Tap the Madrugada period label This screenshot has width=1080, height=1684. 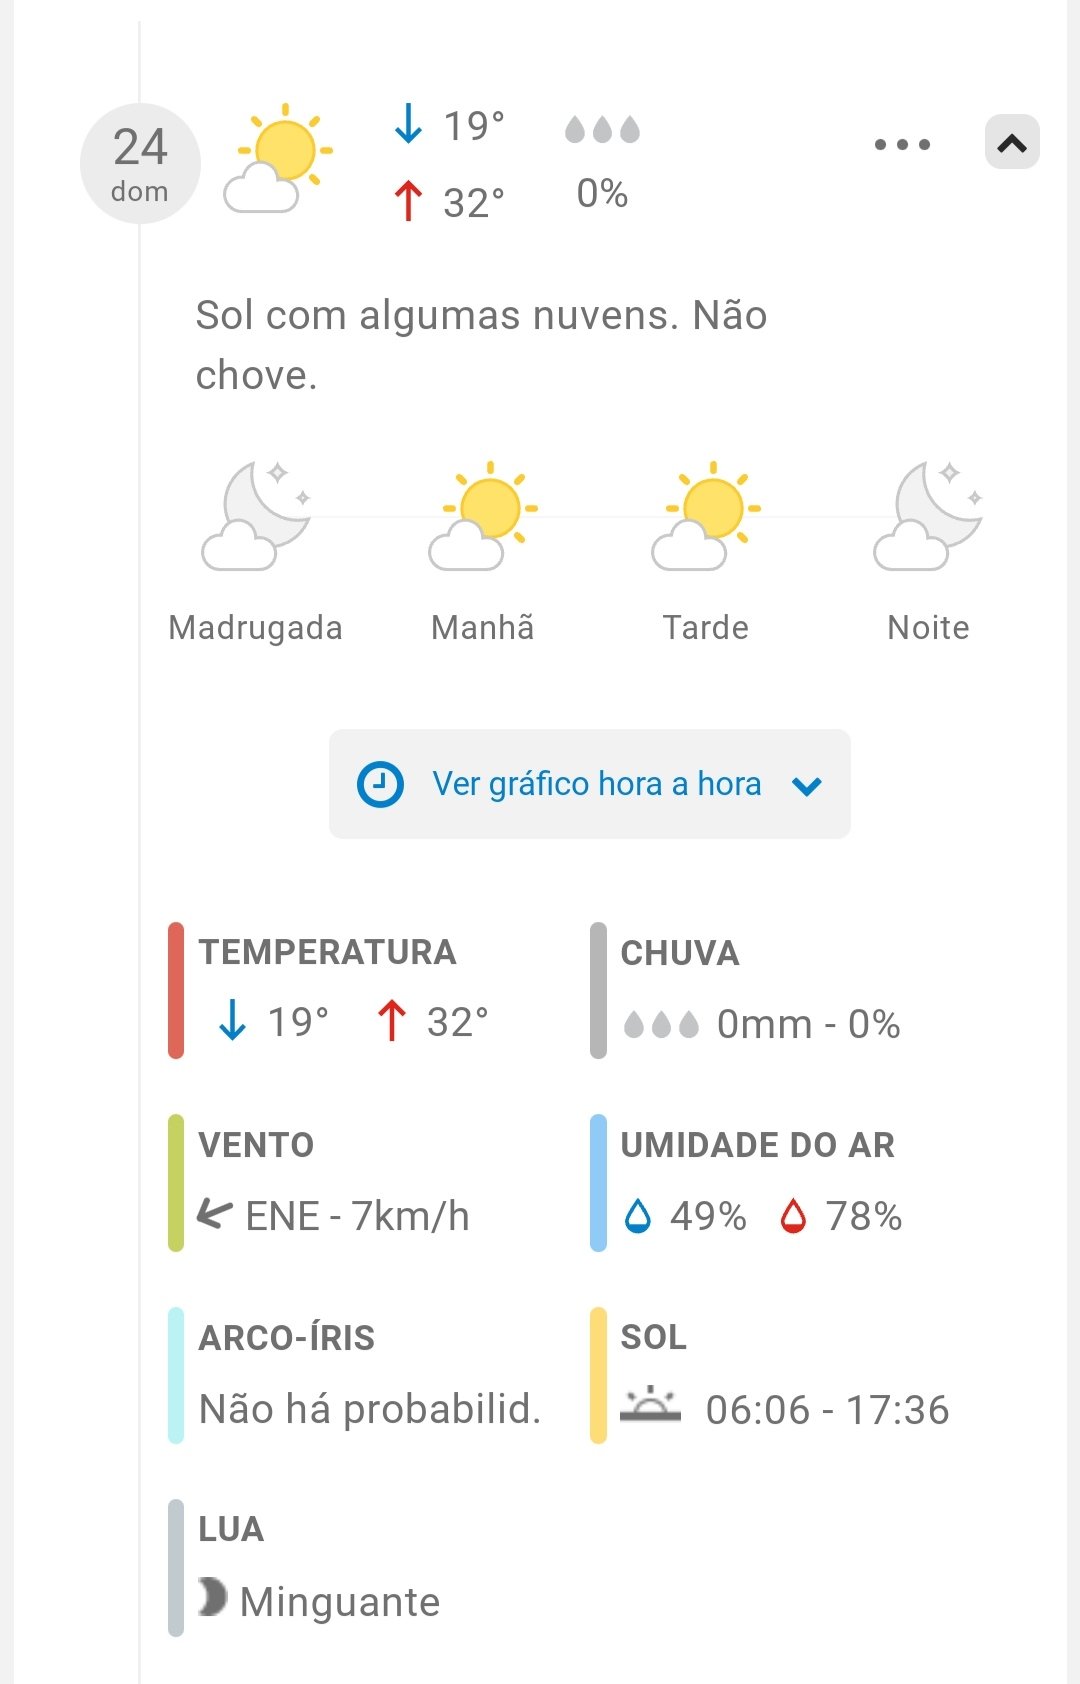256,628
